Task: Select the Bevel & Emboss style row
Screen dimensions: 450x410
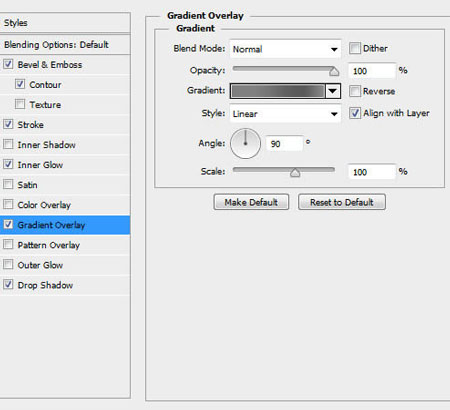Action: 65,64
